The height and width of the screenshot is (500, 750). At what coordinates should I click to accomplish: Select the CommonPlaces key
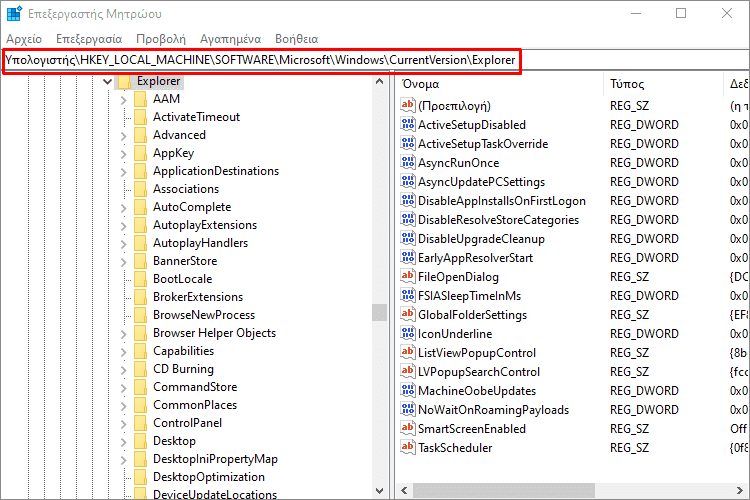coord(195,405)
